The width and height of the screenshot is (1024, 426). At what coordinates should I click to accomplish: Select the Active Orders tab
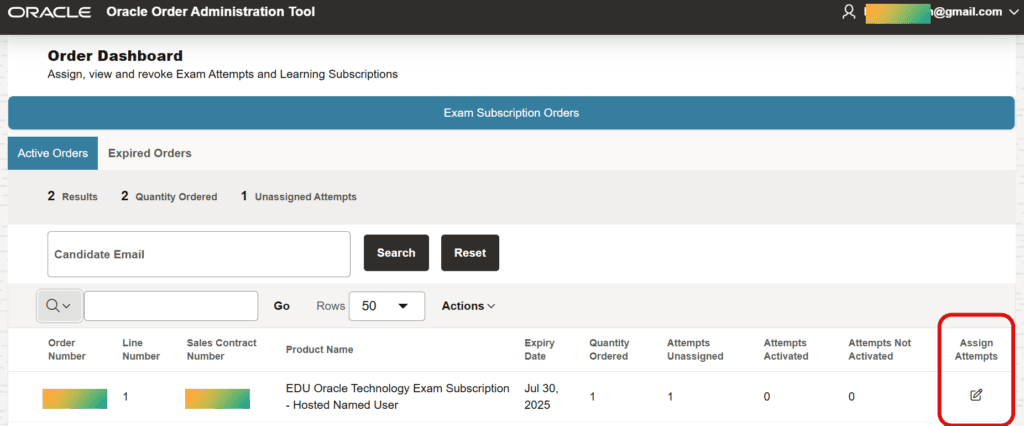(x=53, y=153)
